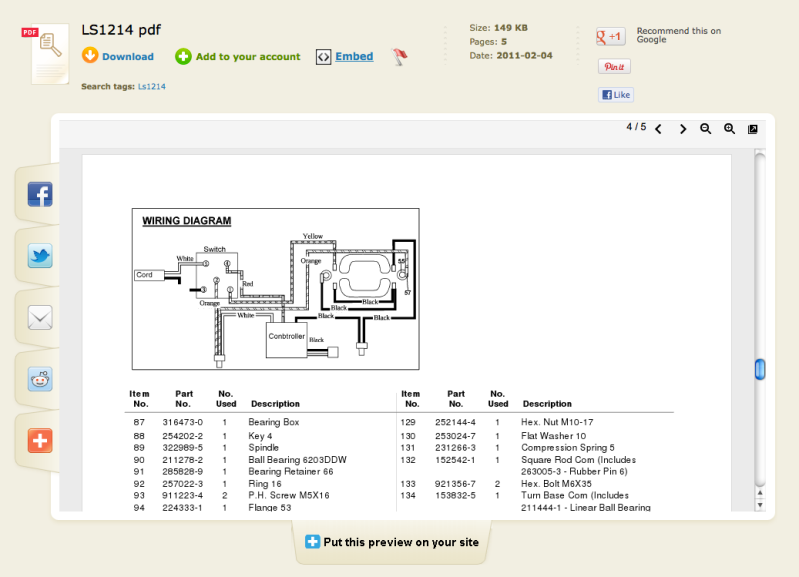Click the Size: 149 KB text
The width and height of the screenshot is (799, 577).
coord(498,28)
